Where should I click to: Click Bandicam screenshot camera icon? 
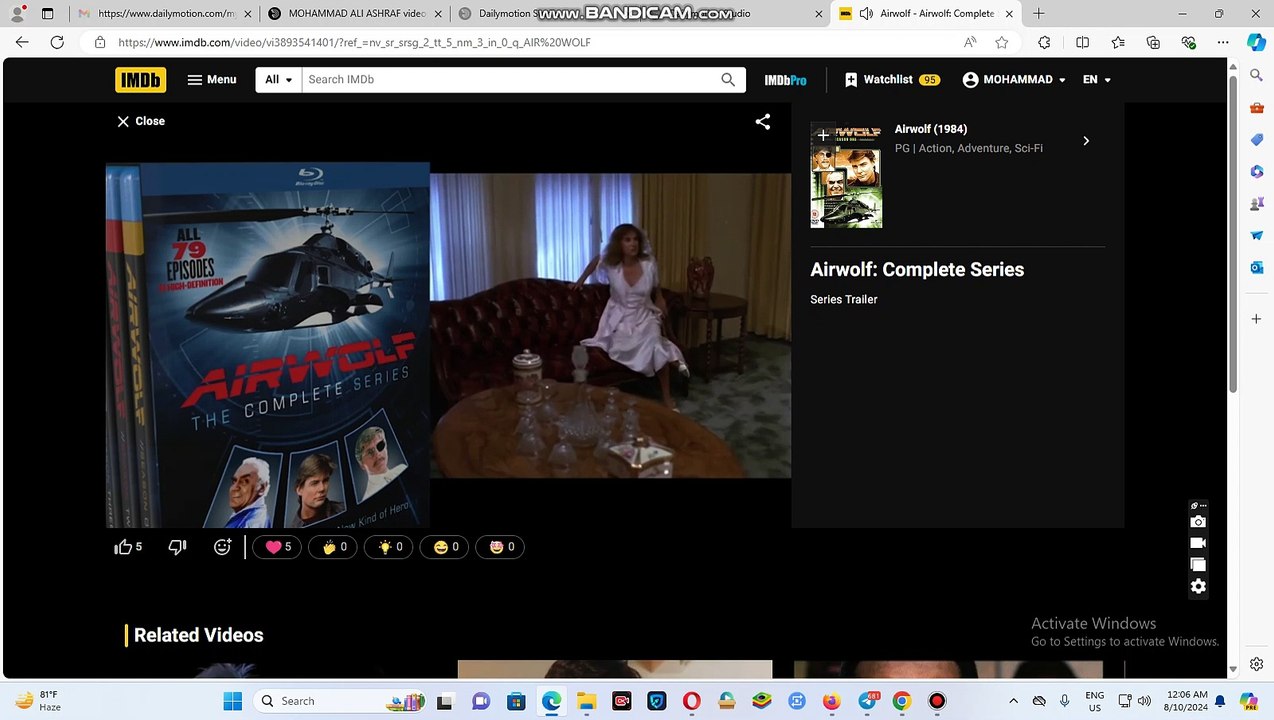tap(1198, 522)
